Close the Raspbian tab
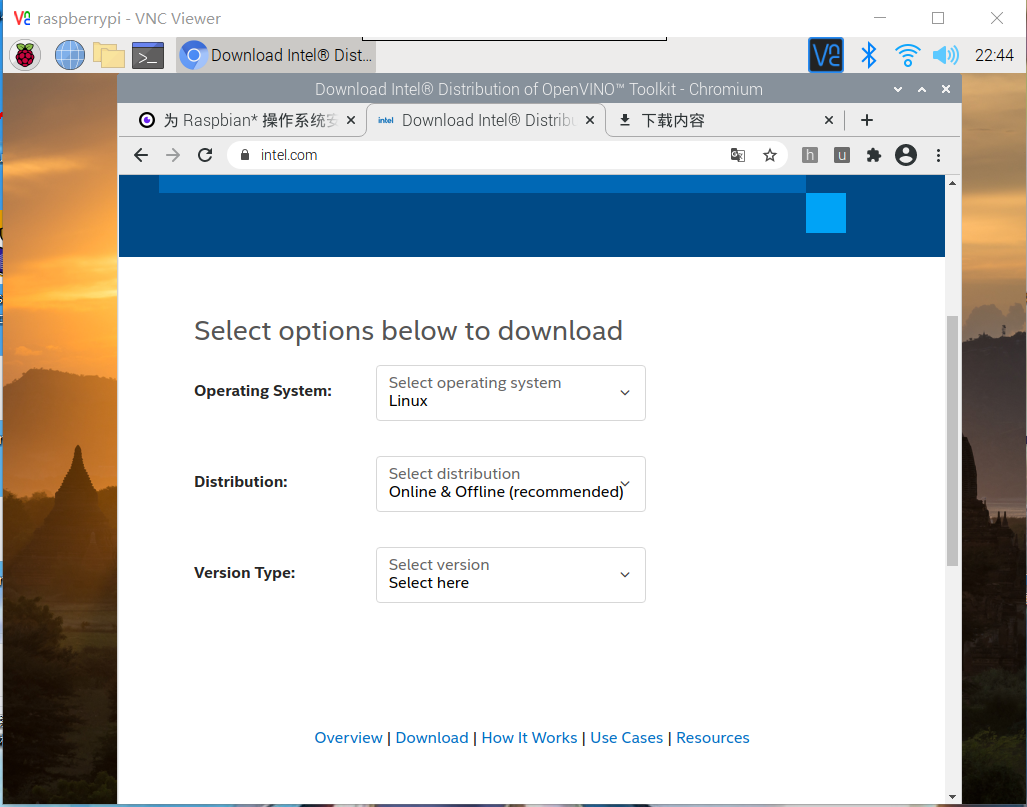 tap(350, 121)
